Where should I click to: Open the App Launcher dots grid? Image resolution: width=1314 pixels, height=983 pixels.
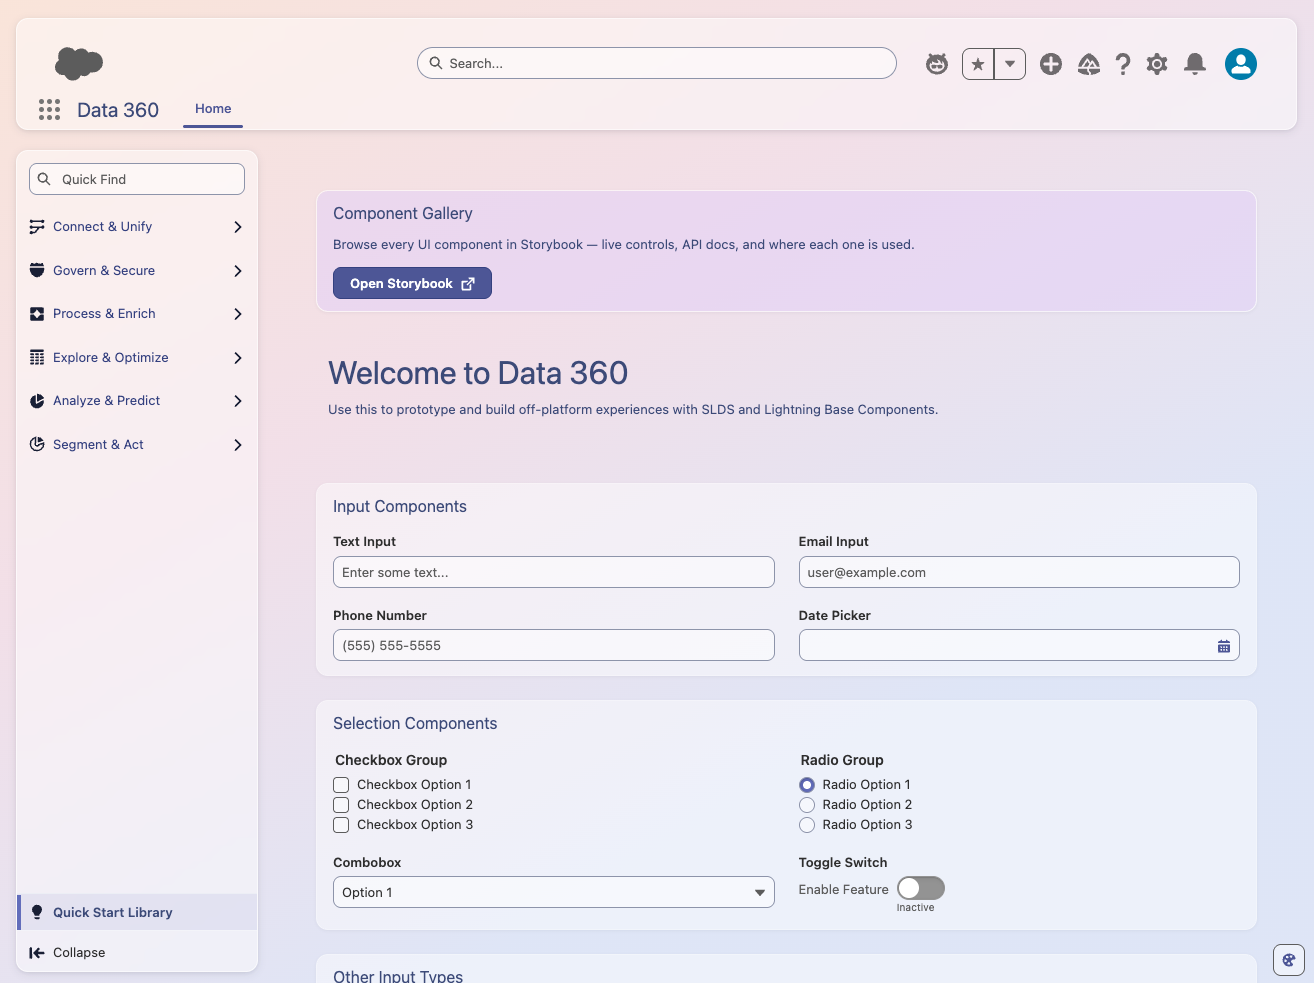coord(49,110)
